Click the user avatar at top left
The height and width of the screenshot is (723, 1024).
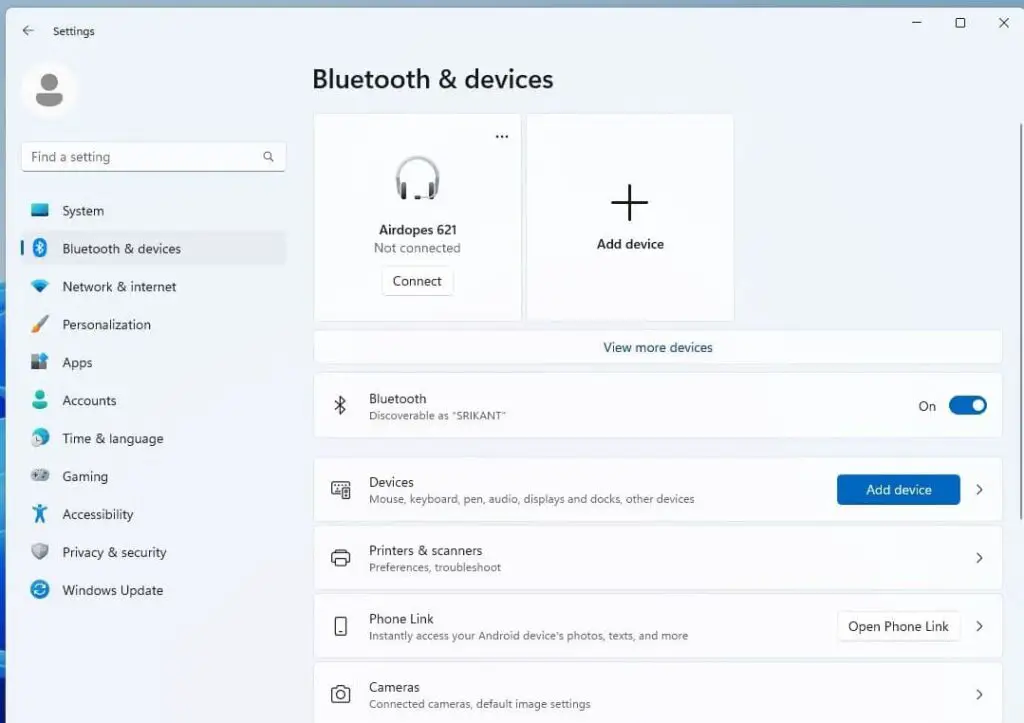point(49,89)
